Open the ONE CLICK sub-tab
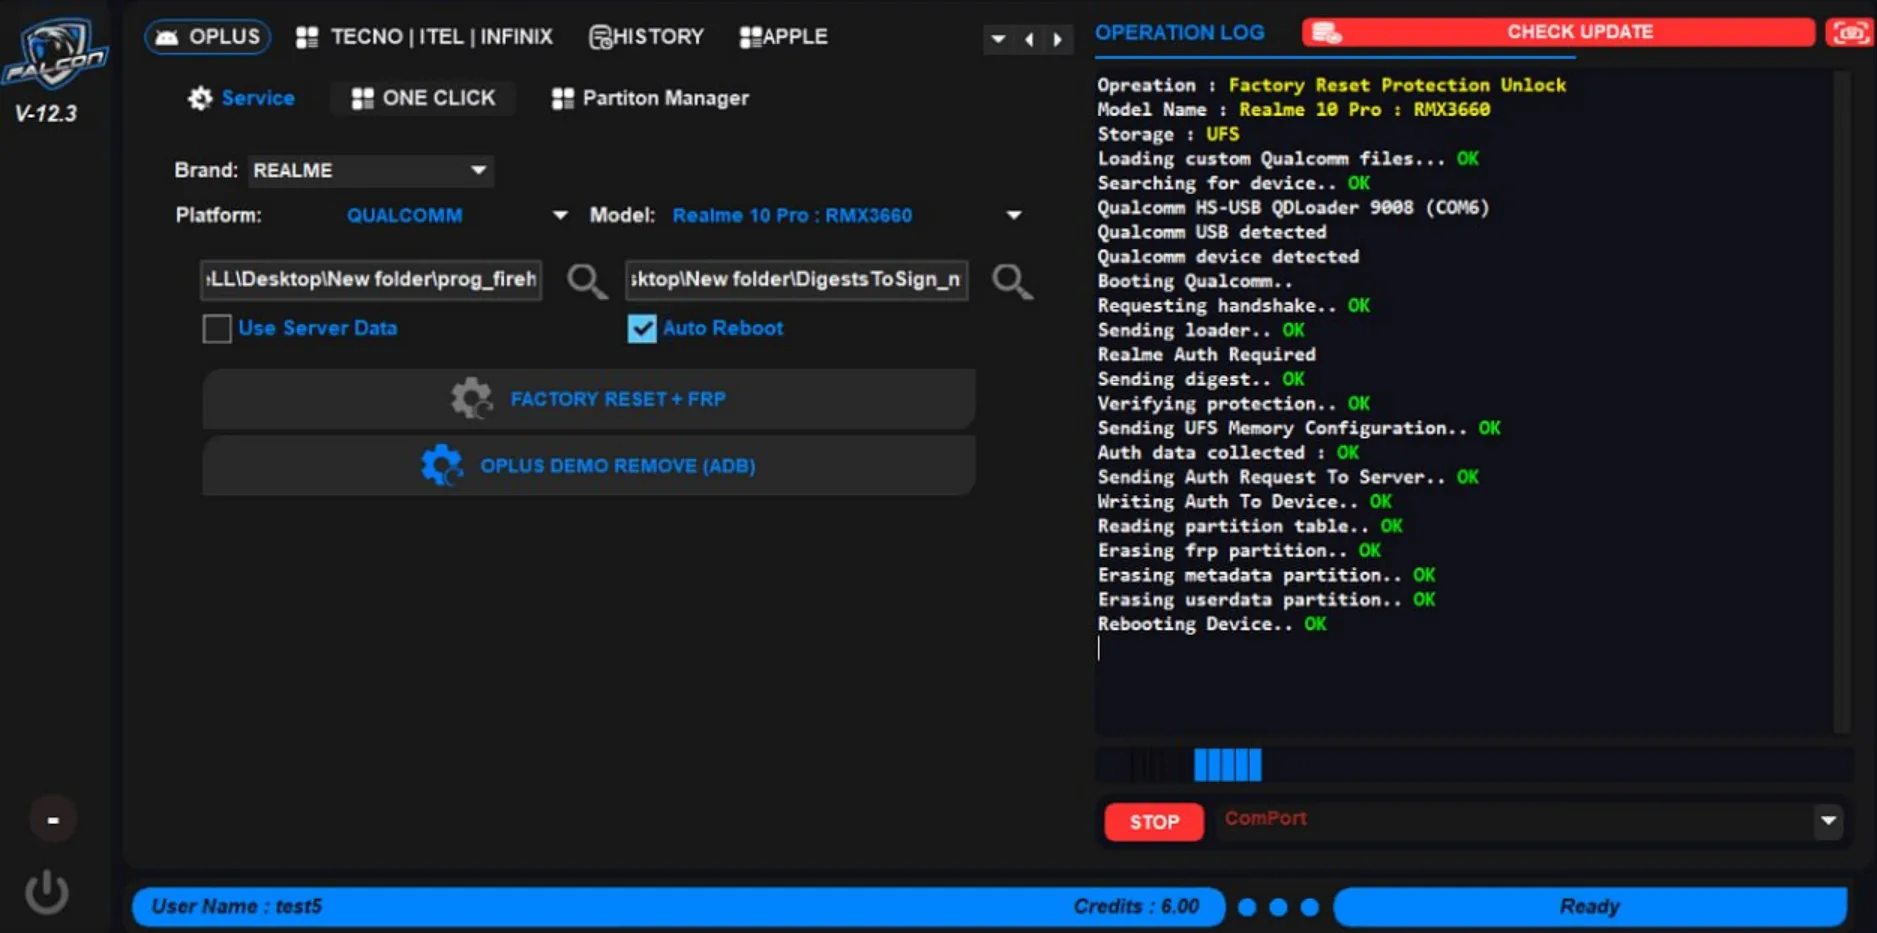The width and height of the screenshot is (1877, 933). click(424, 98)
